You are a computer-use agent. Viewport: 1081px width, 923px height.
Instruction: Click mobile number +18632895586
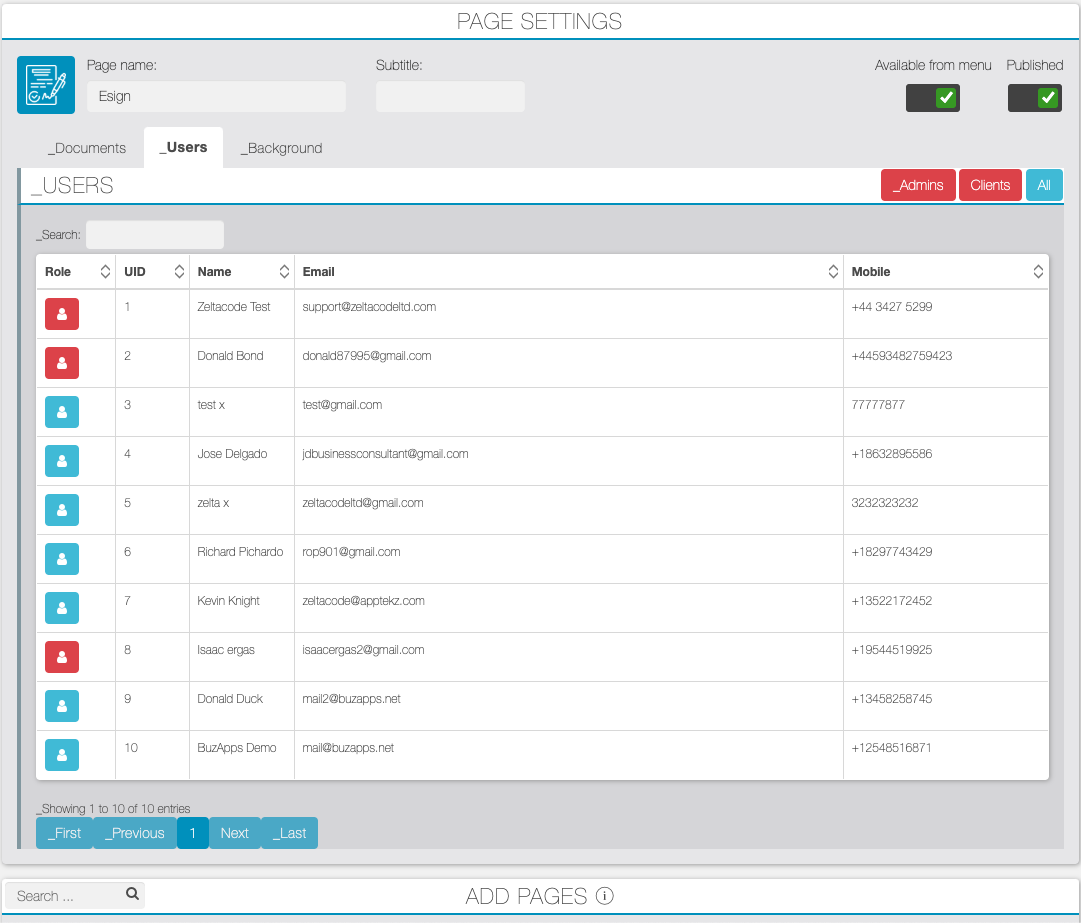(x=891, y=454)
